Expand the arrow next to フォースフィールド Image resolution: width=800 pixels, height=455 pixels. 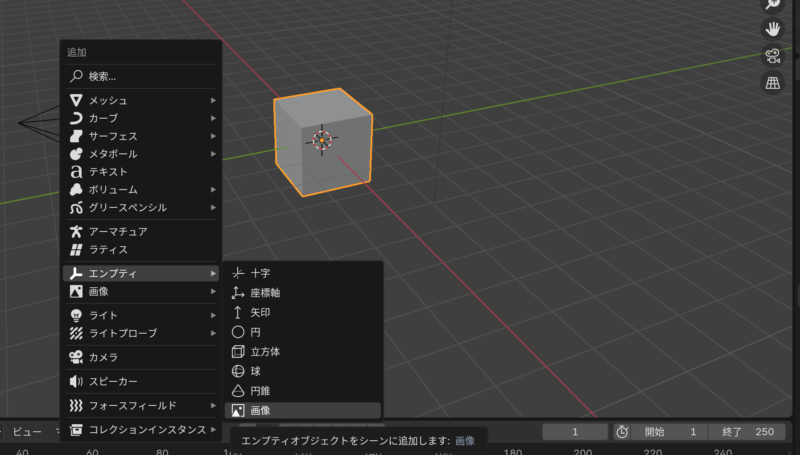click(213, 406)
